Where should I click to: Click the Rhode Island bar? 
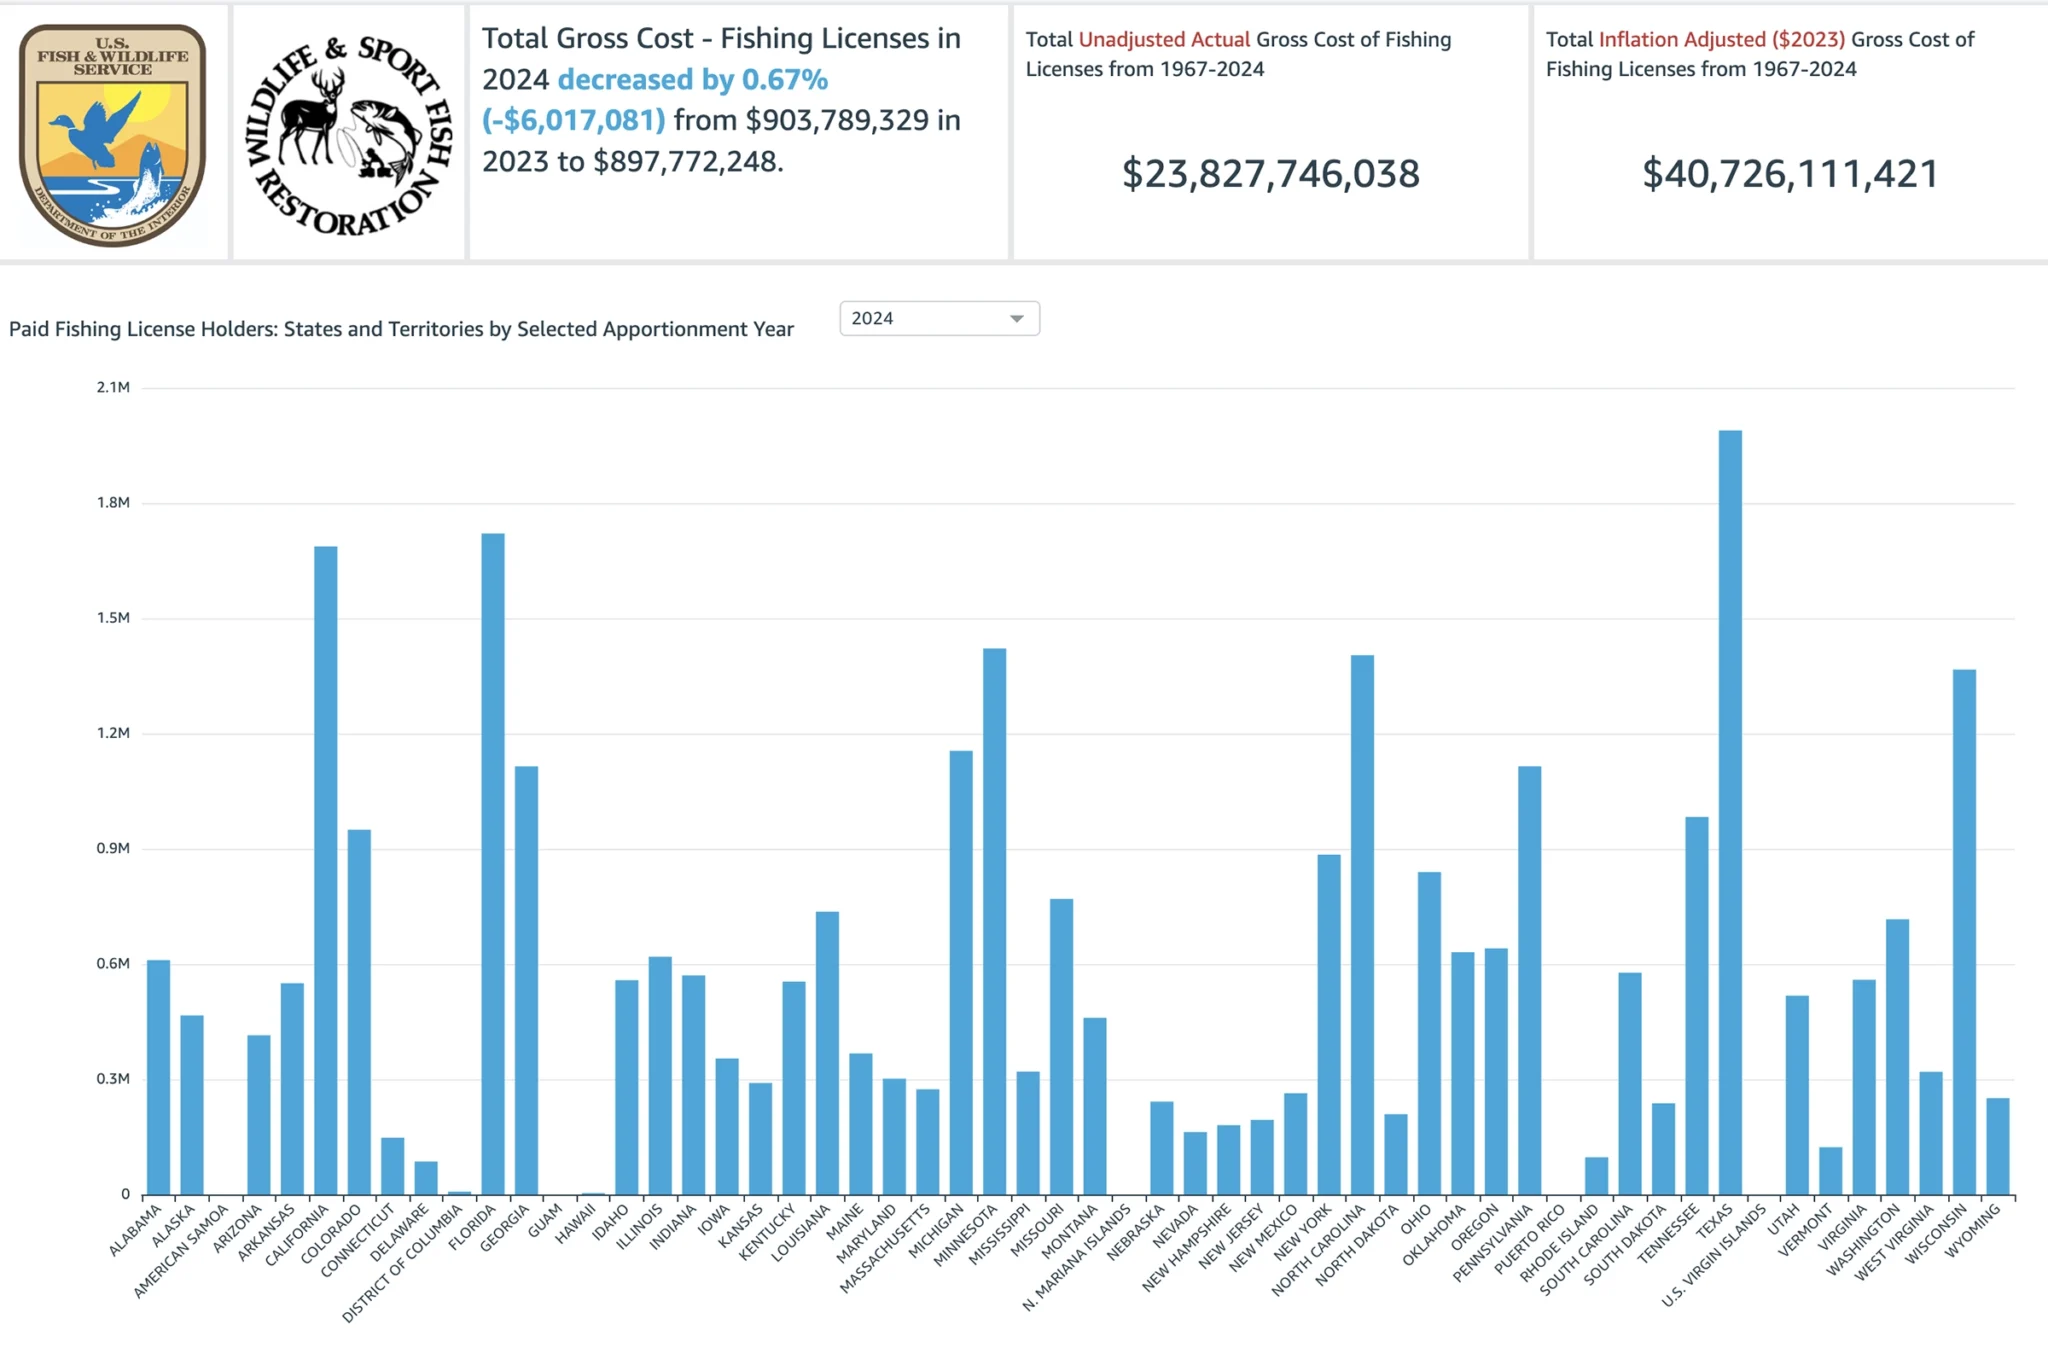click(1596, 1176)
